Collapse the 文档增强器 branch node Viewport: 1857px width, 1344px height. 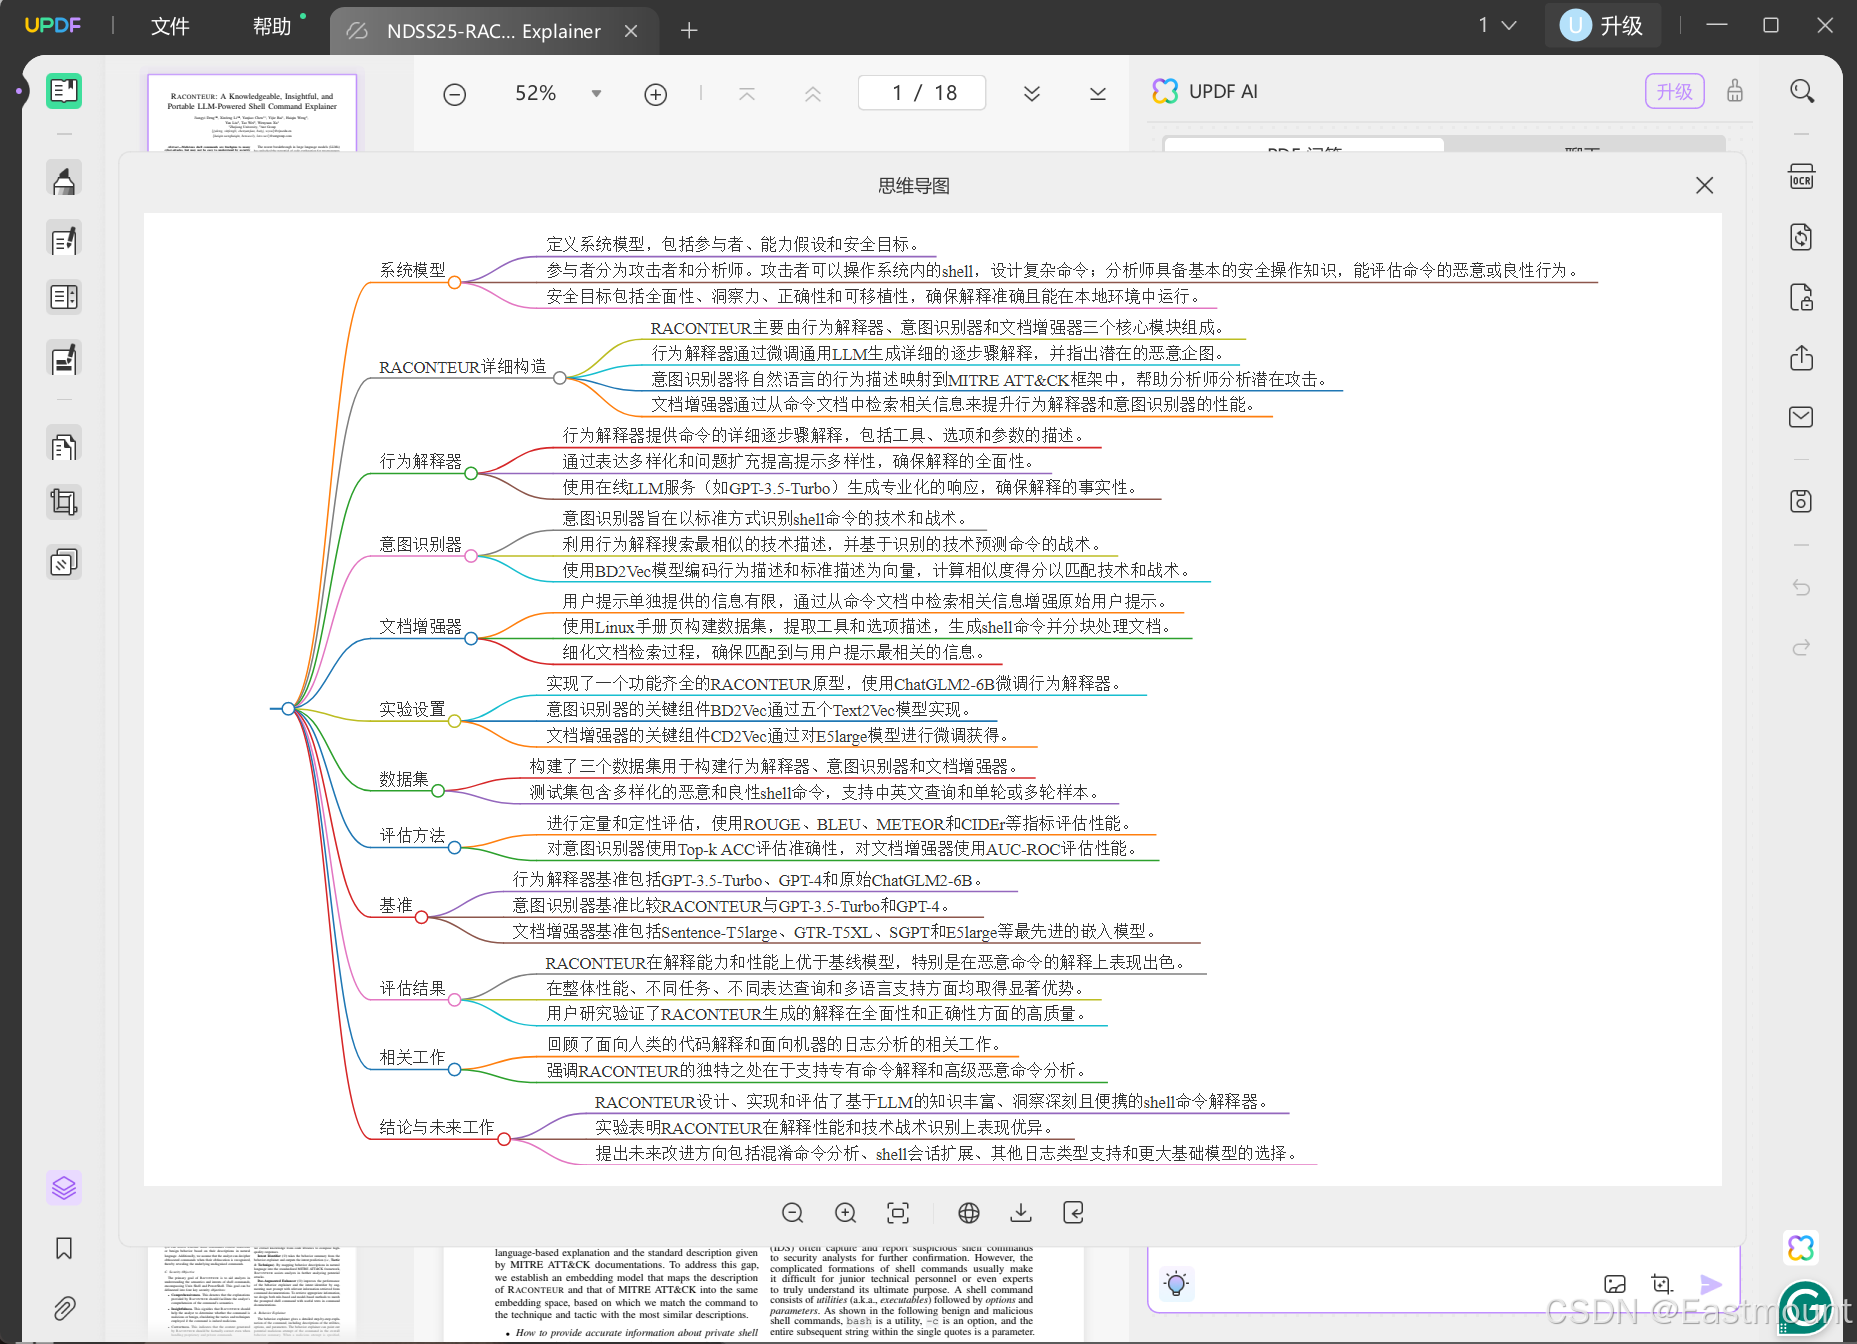(x=471, y=639)
